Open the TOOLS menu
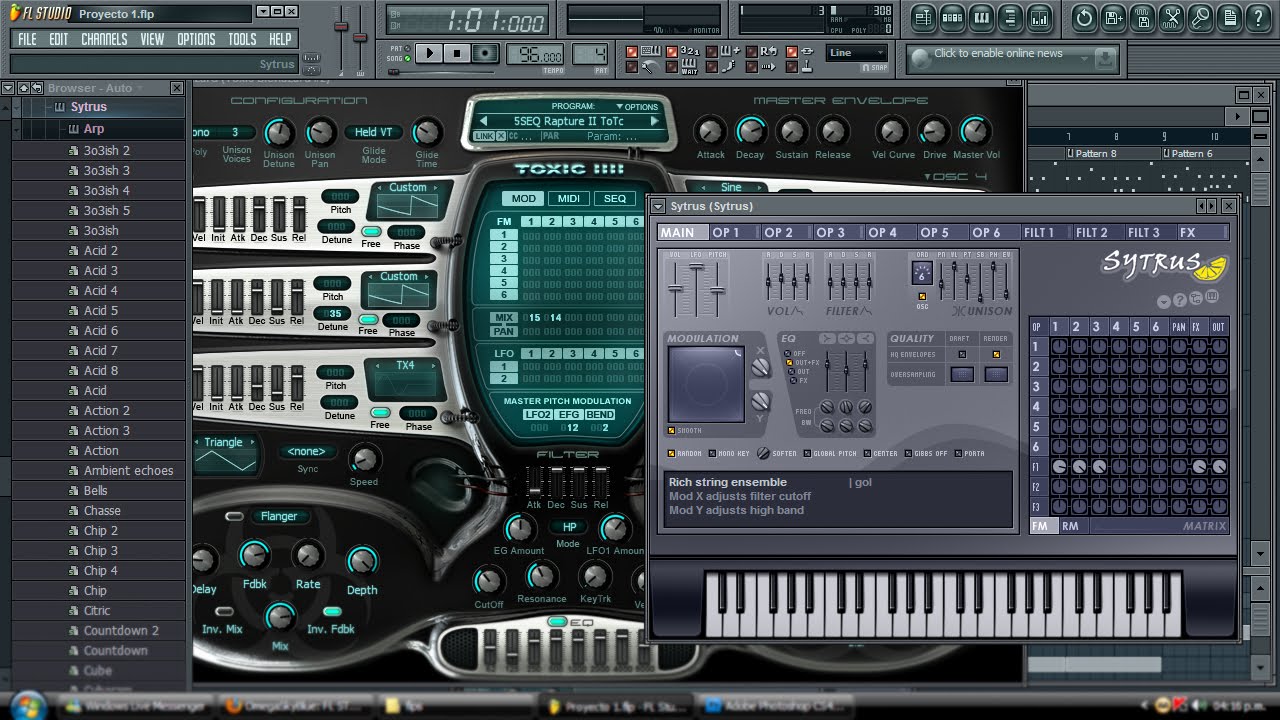 pos(242,39)
